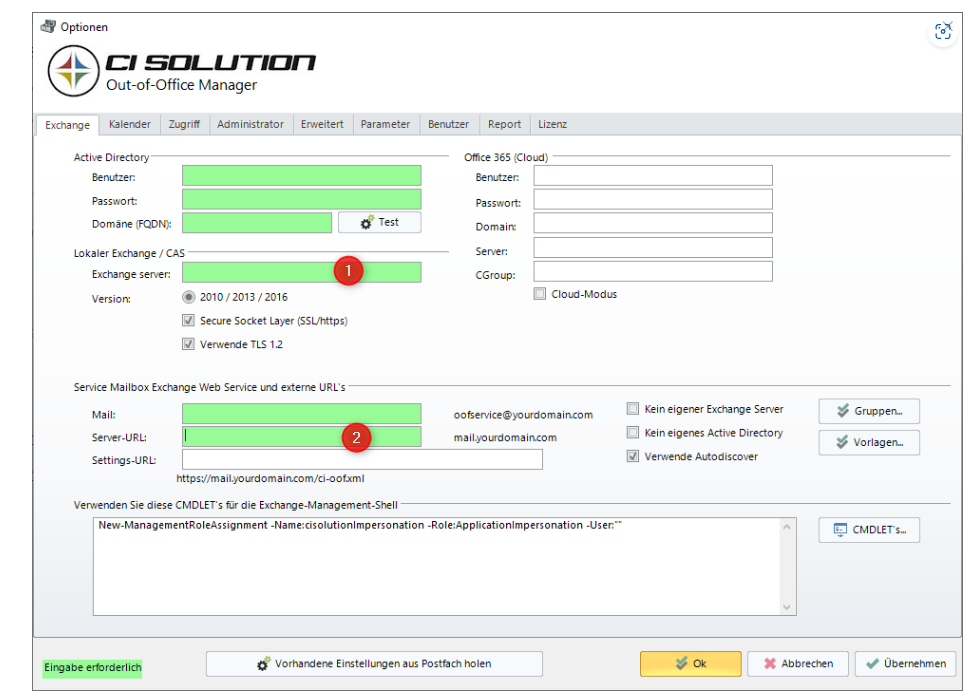Screen dimensions: 974x698
Task: Open the Gruppen dialog
Action: click(x=868, y=410)
